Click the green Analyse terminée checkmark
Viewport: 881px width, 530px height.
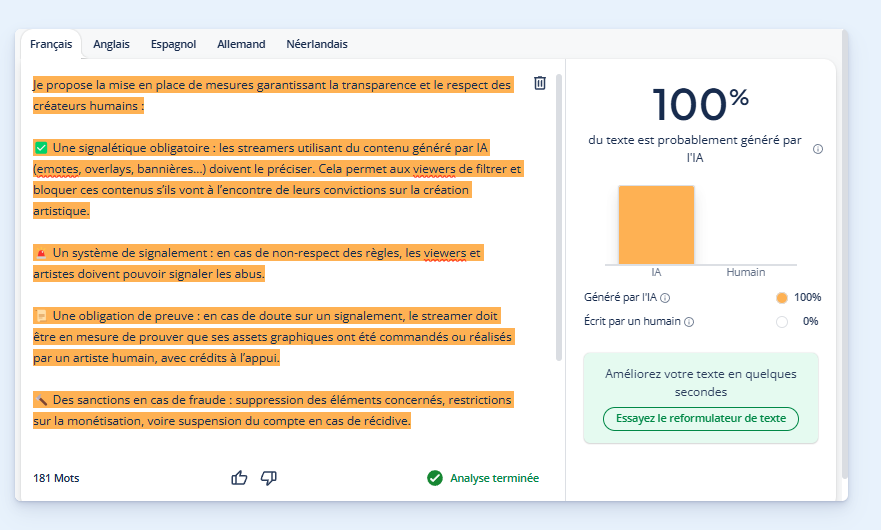(x=435, y=478)
